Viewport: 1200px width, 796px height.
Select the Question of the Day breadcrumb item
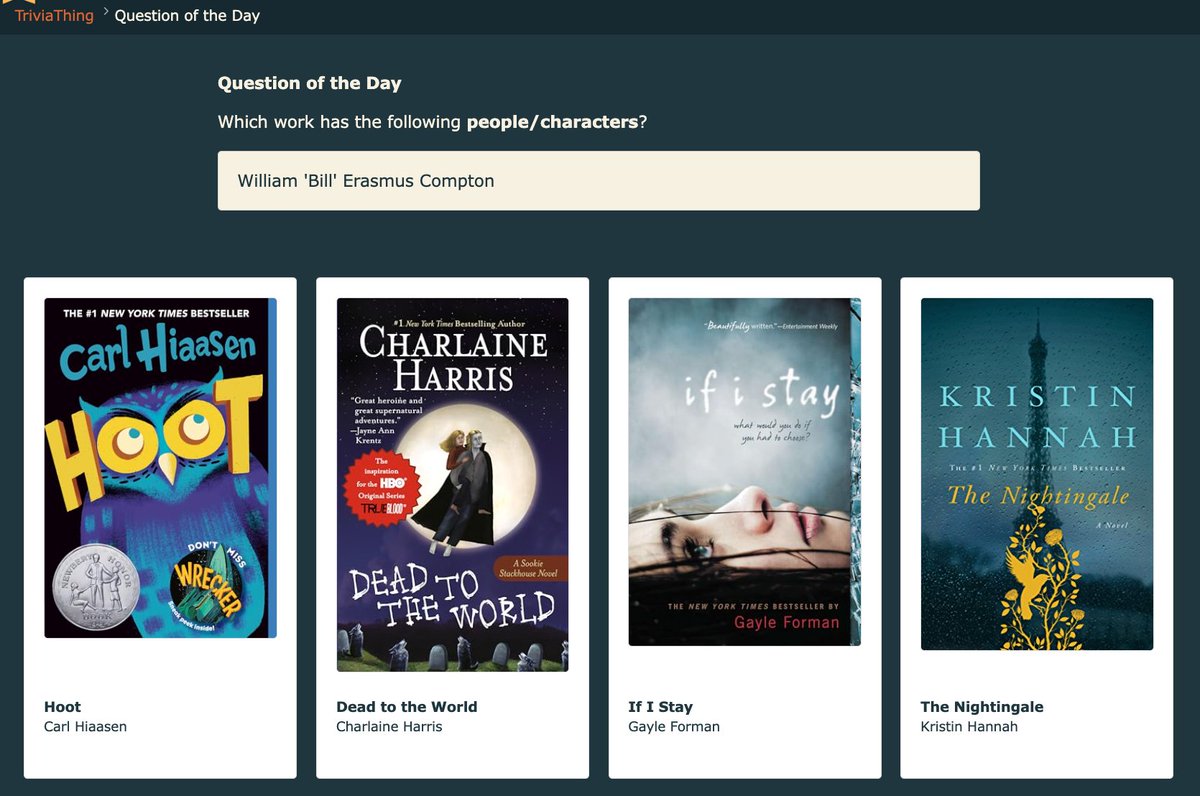tap(186, 15)
